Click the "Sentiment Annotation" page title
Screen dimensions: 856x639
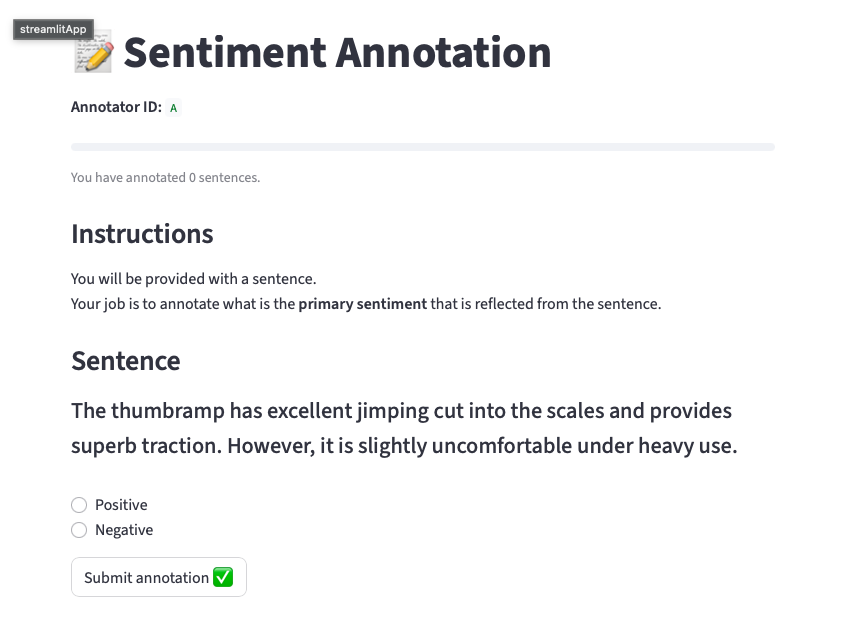pyautogui.click(x=337, y=52)
